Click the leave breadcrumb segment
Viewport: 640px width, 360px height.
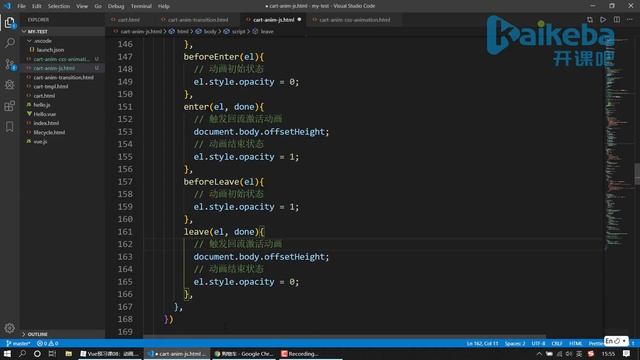tap(267, 31)
